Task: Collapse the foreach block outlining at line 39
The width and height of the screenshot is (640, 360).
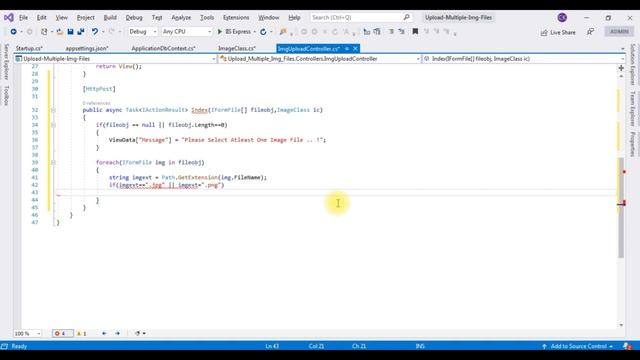Action: [53, 162]
